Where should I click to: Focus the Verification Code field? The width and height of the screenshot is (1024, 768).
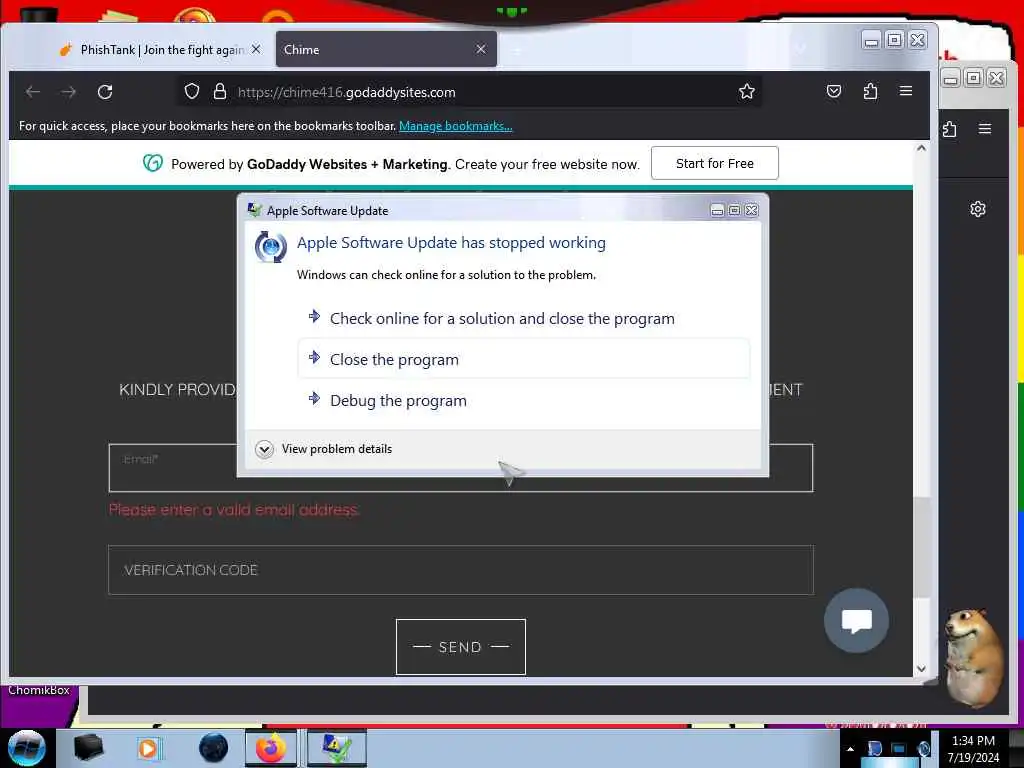click(x=460, y=570)
